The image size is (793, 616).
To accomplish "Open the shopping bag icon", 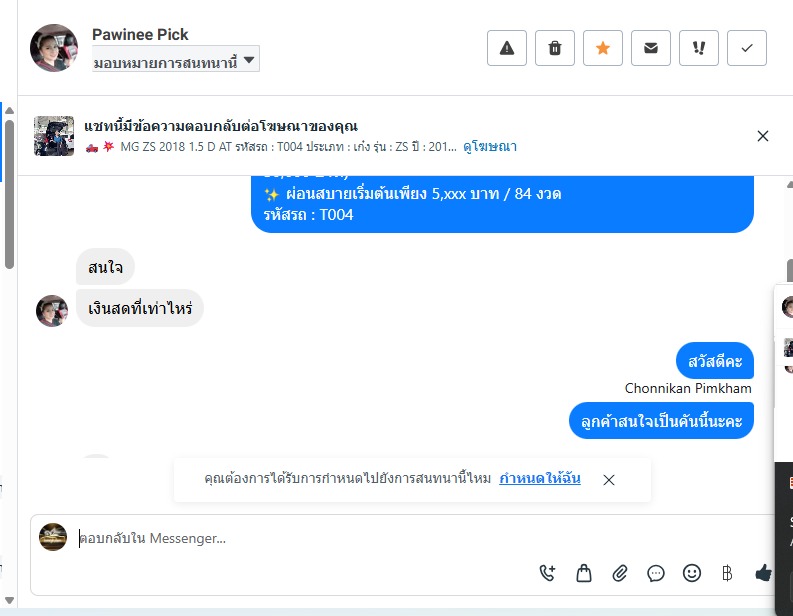I will pos(584,573).
